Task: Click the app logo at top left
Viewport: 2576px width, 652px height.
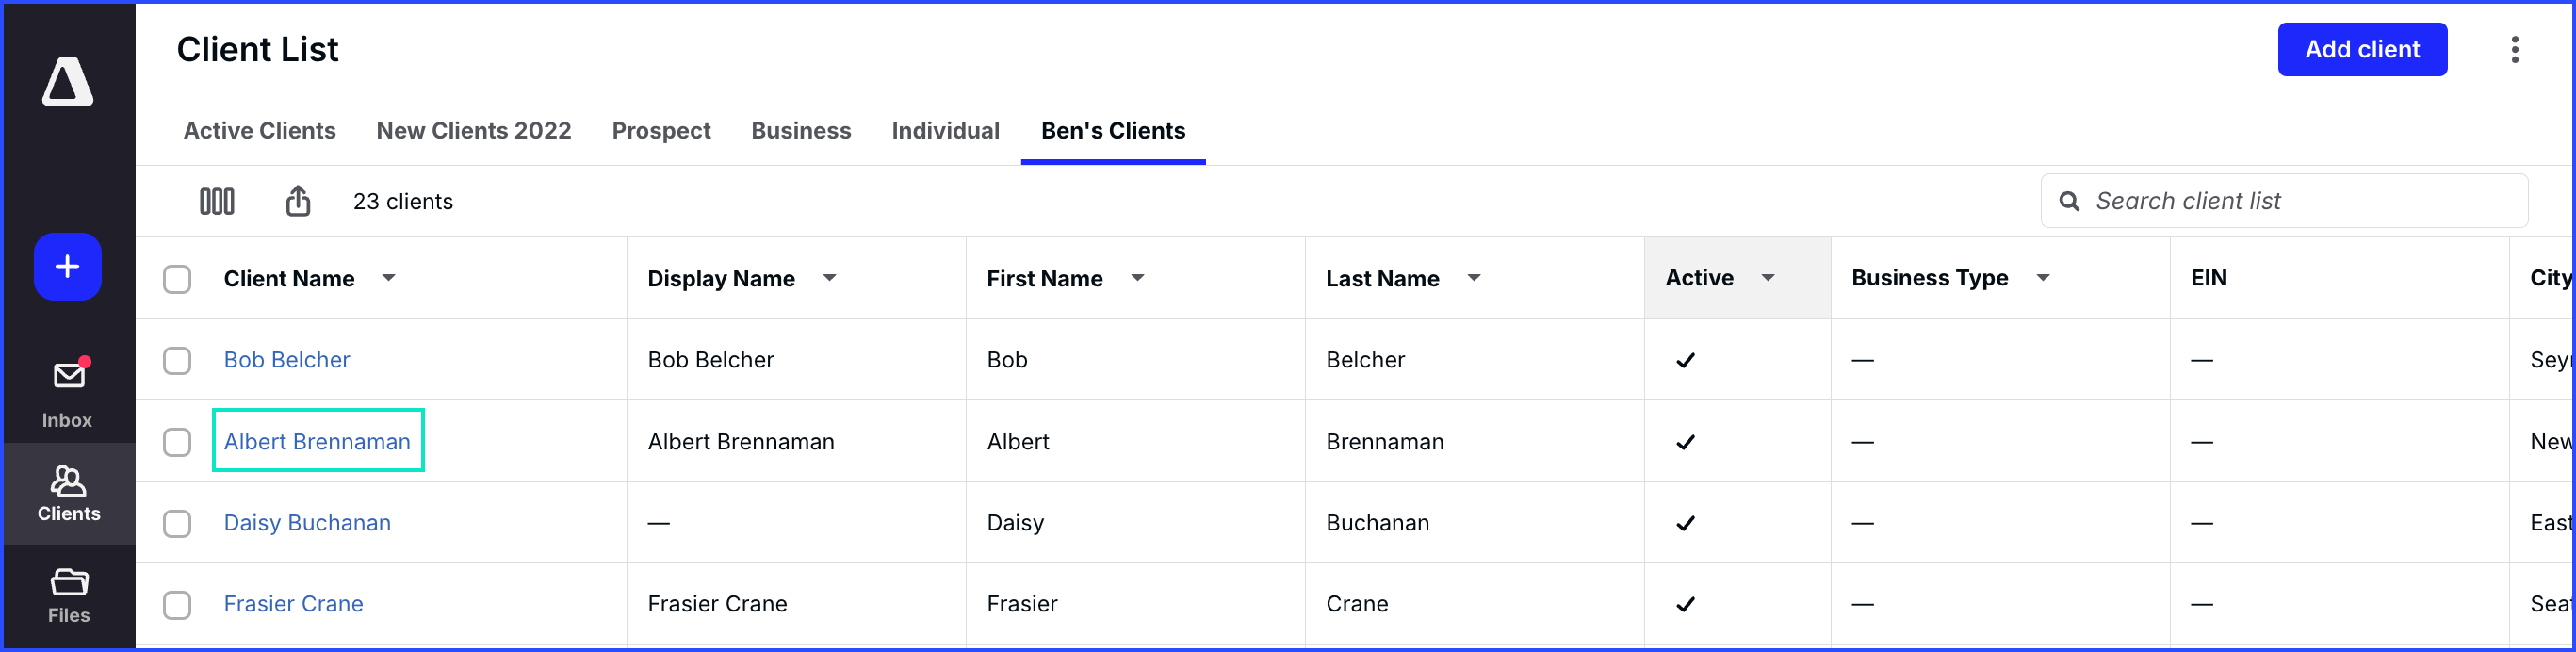Action: coord(68,81)
